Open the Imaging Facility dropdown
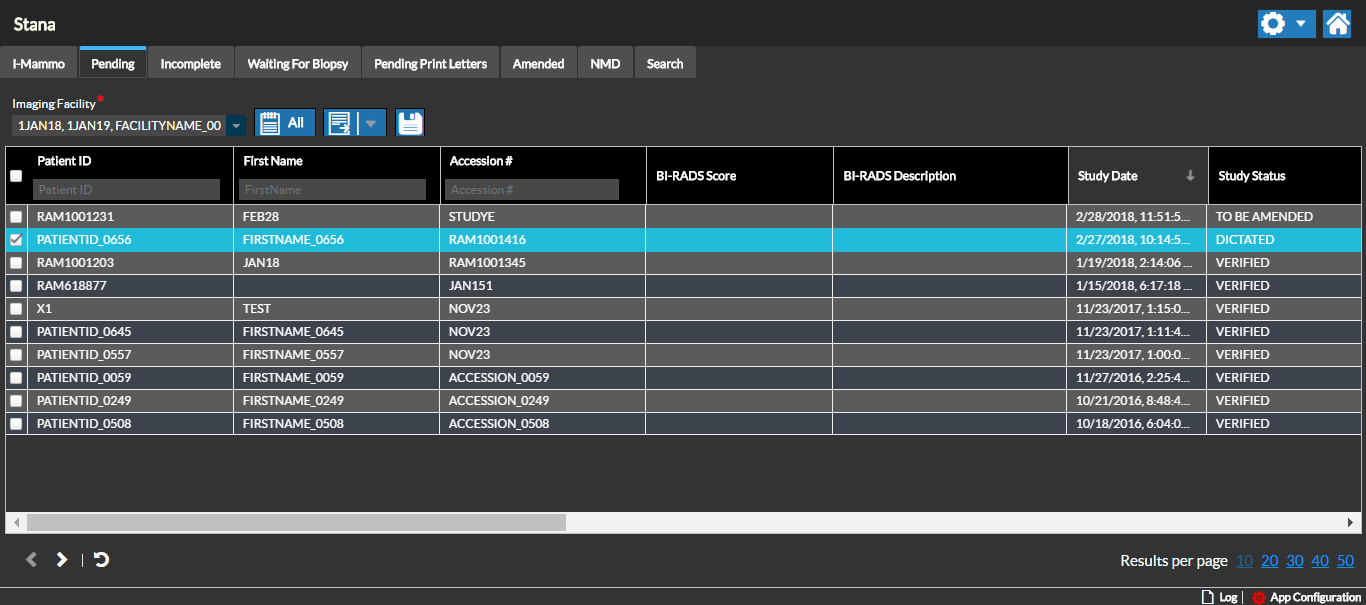This screenshot has height=605, width=1366. tap(236, 126)
